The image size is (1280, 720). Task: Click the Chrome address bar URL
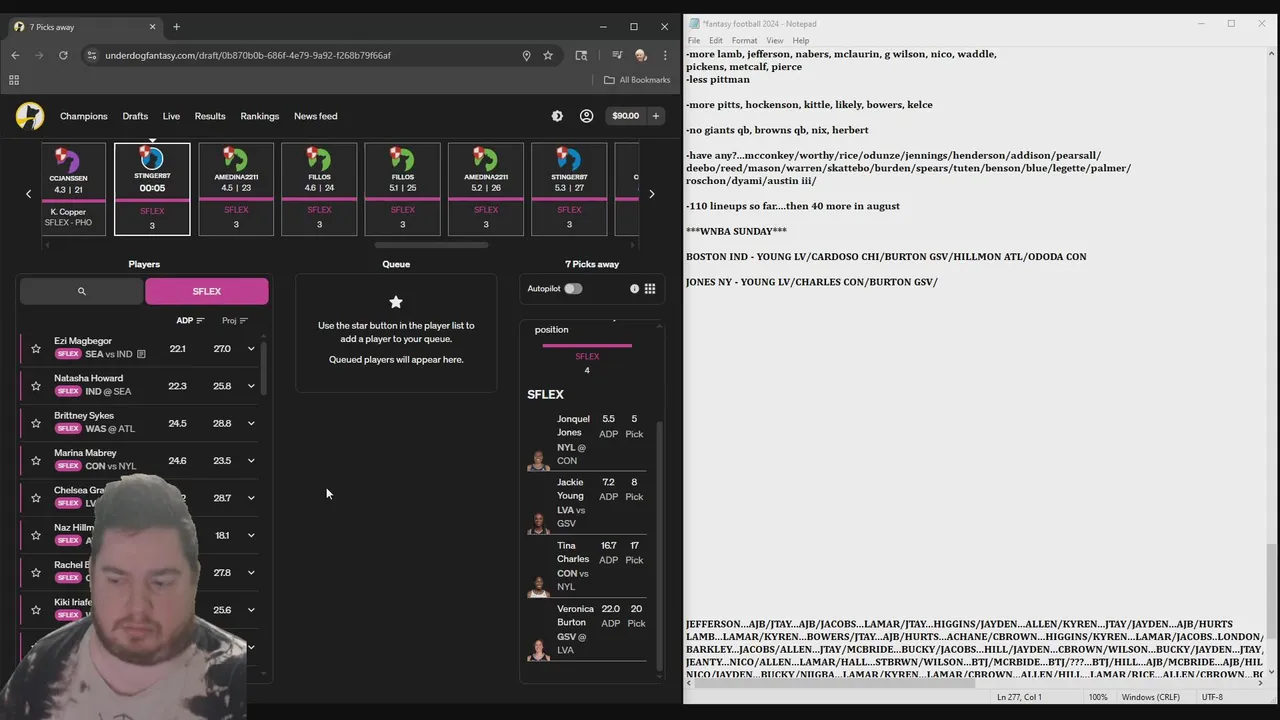click(248, 55)
